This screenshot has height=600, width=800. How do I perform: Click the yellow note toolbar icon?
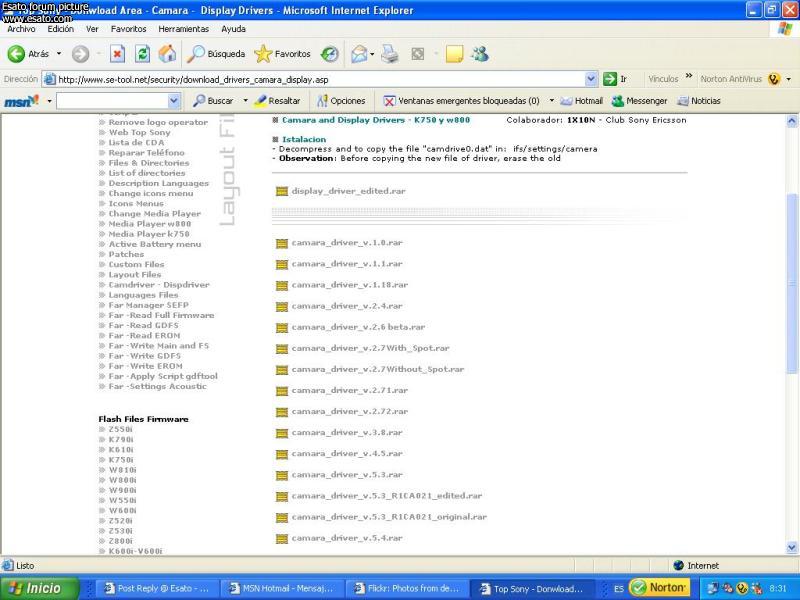click(454, 54)
